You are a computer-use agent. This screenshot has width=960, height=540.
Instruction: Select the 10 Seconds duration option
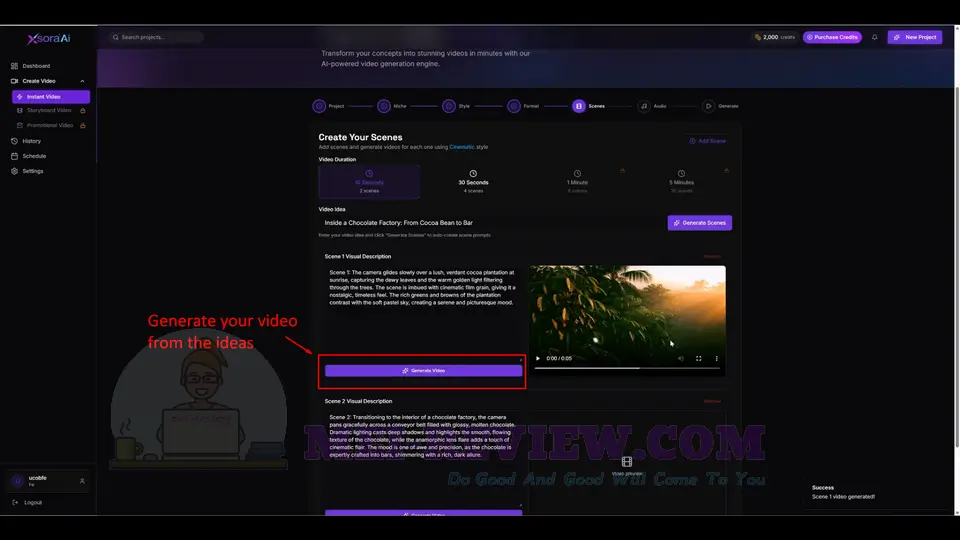(x=369, y=182)
